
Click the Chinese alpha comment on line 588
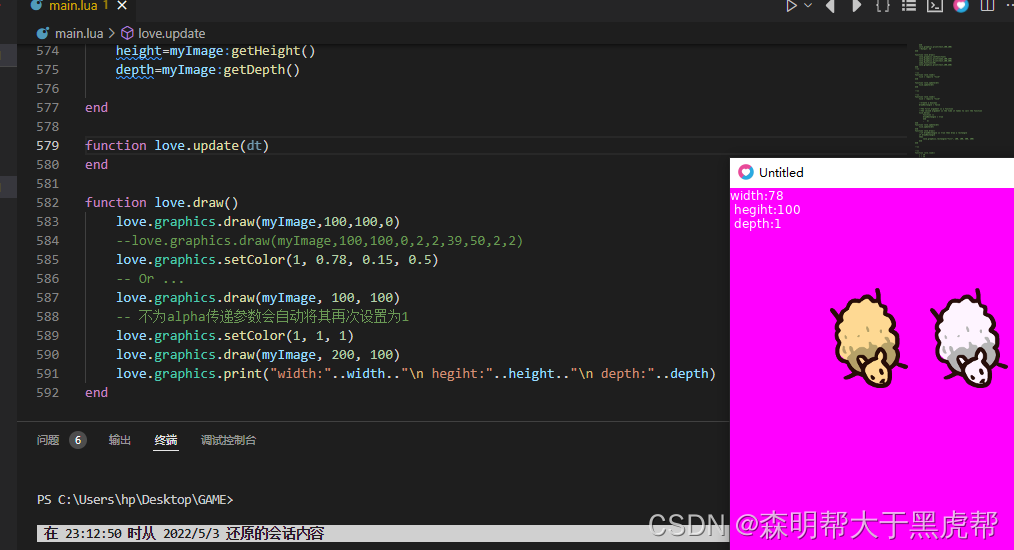pos(263,316)
